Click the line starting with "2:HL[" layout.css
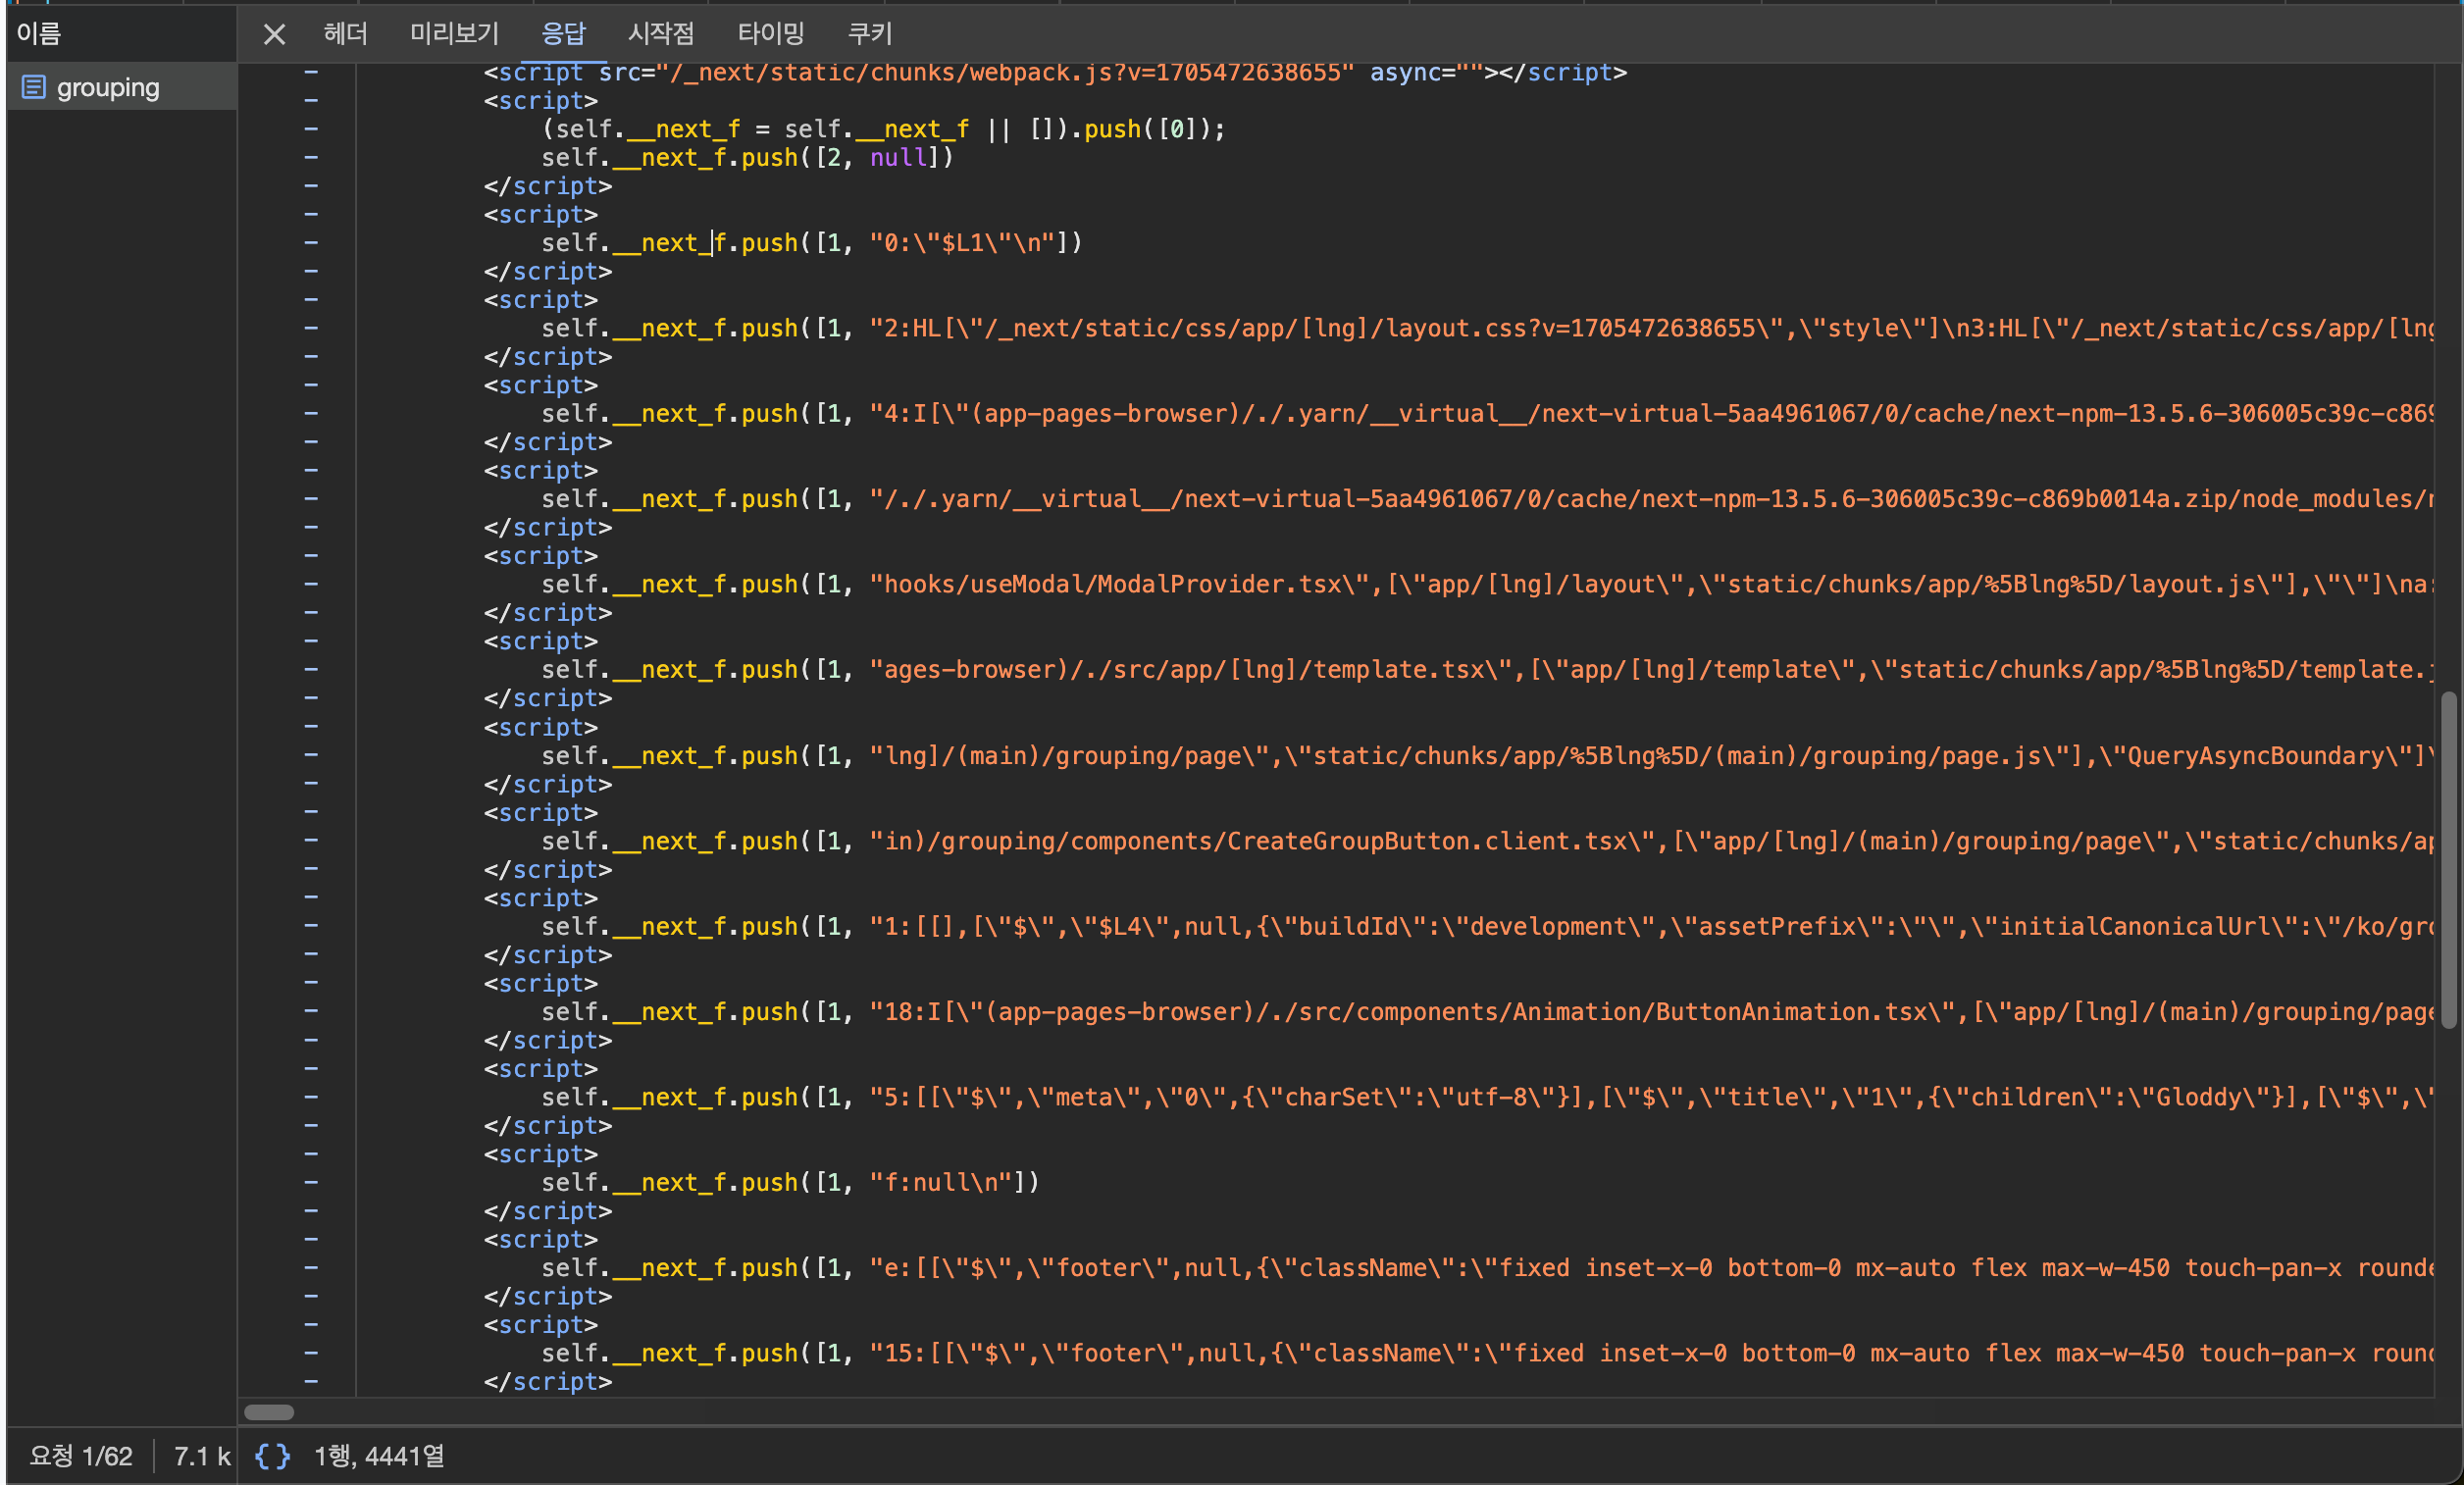This screenshot has height=1485, width=2464. tap(1488, 328)
